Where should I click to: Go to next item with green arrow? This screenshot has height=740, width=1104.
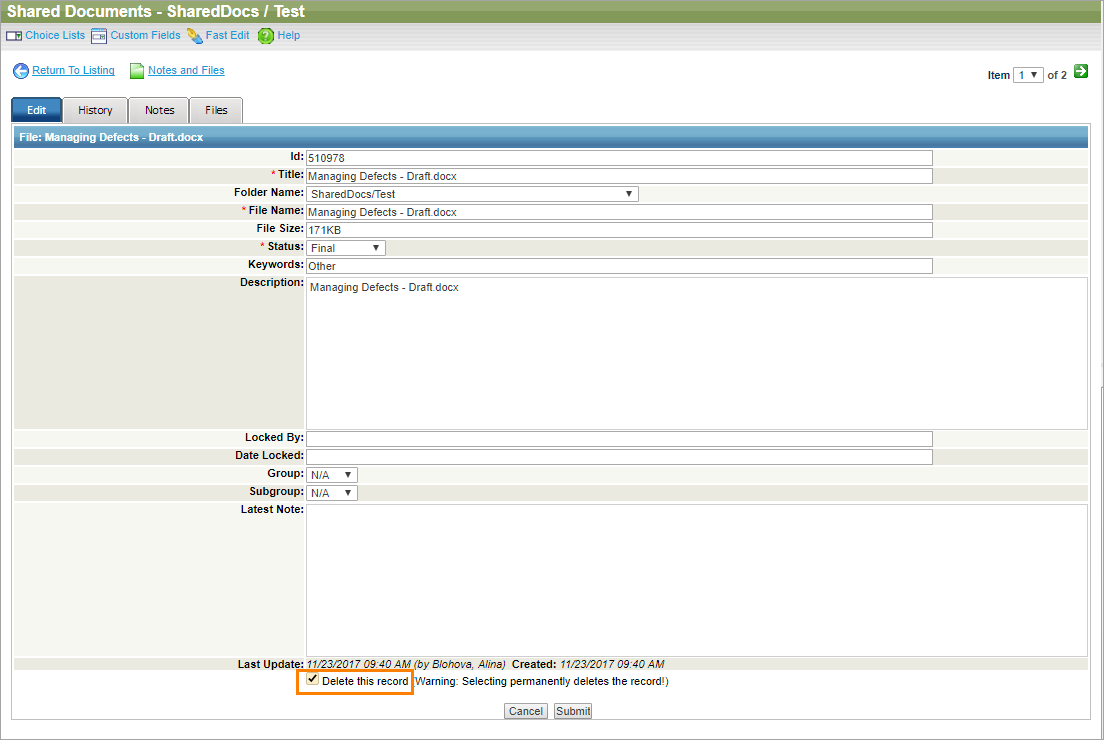click(x=1081, y=73)
